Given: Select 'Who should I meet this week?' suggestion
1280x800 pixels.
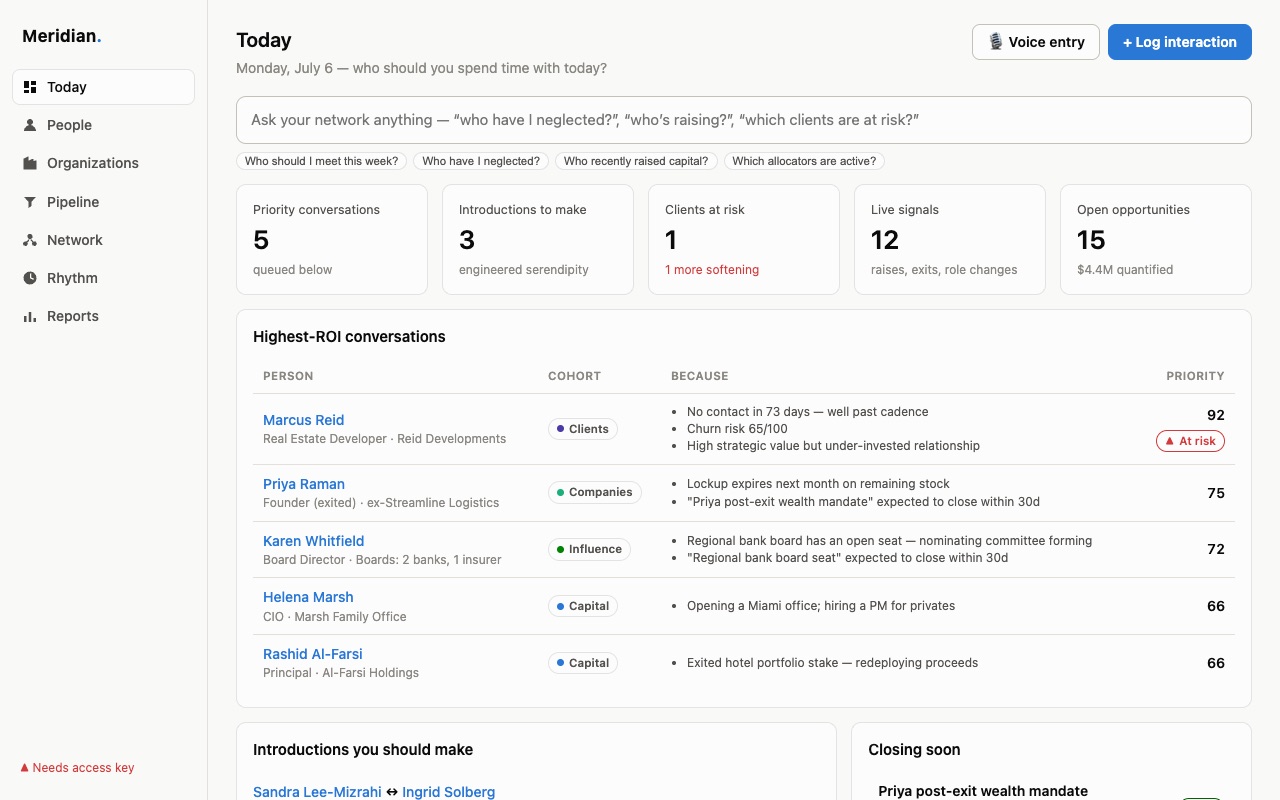Looking at the screenshot, I should tap(322, 161).
